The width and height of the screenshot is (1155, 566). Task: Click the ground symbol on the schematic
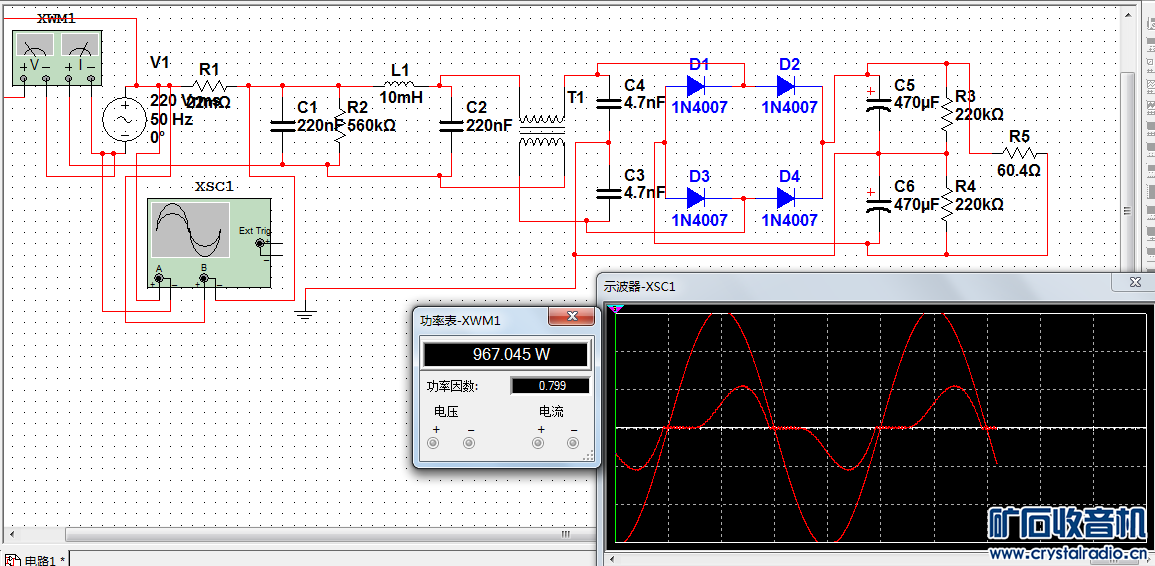click(305, 313)
